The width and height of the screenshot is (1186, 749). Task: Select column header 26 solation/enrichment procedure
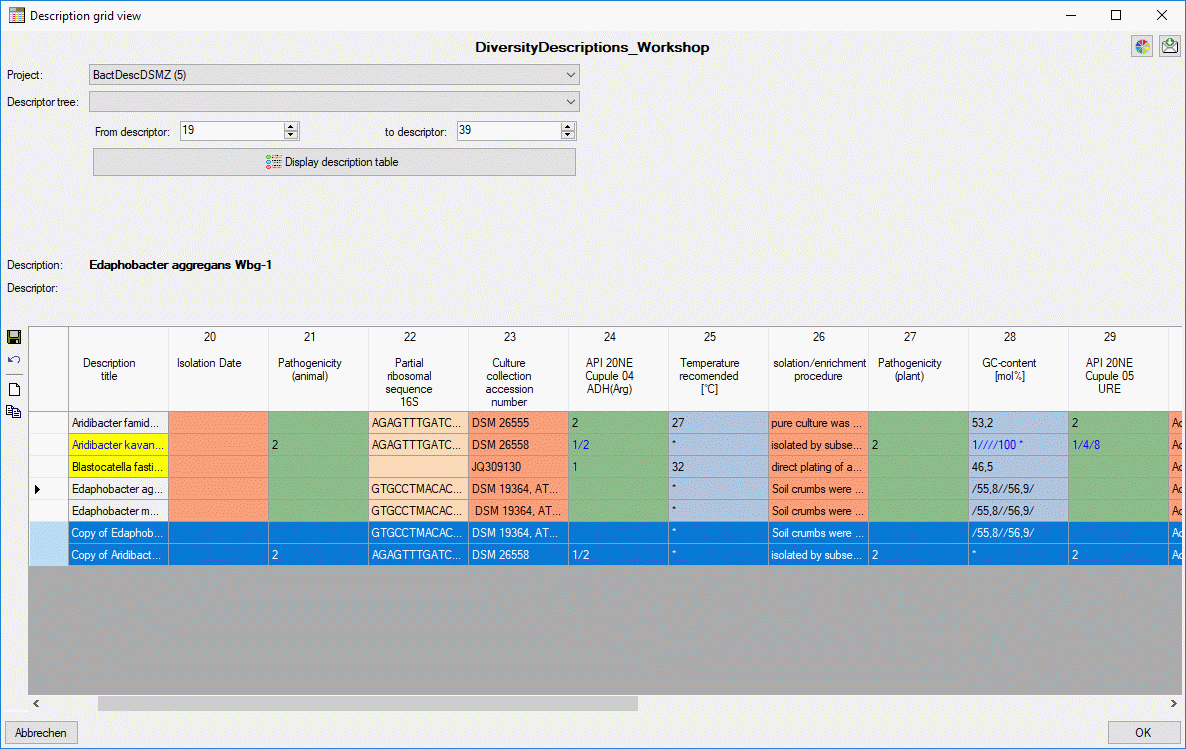pos(818,369)
